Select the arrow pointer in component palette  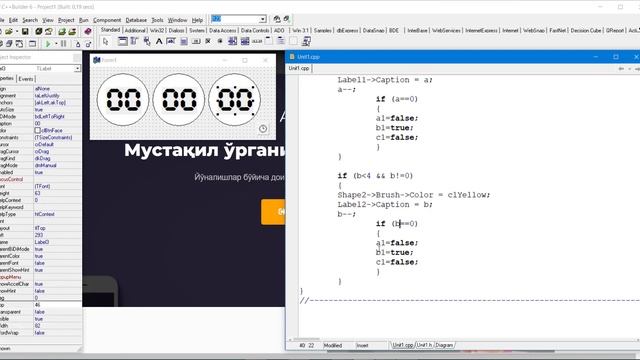(105, 41)
